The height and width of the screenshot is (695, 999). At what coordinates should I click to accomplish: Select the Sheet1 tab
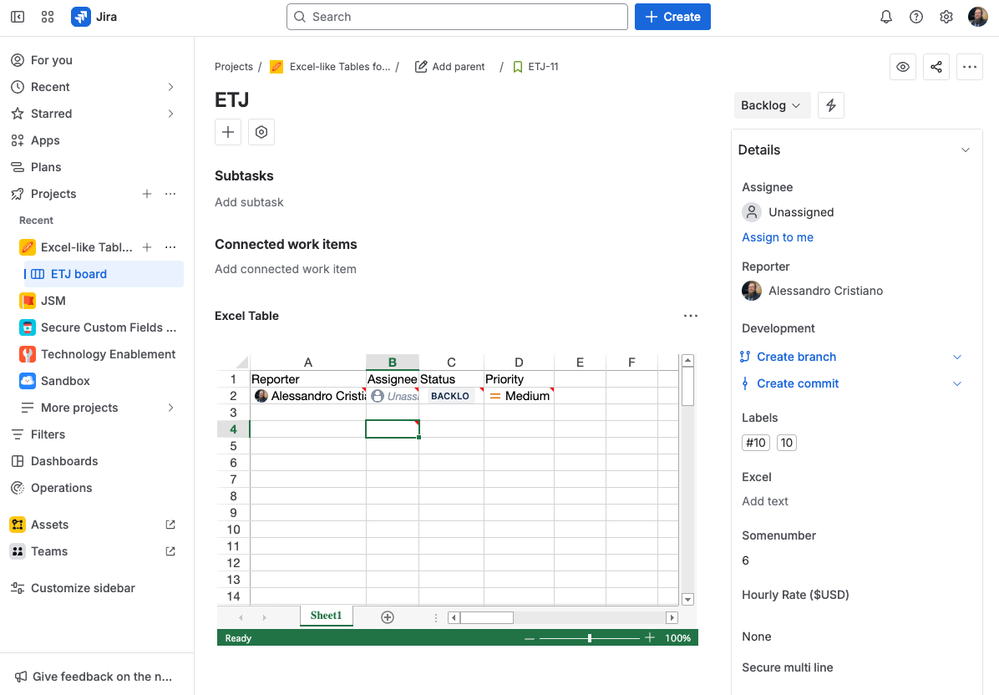click(x=326, y=616)
